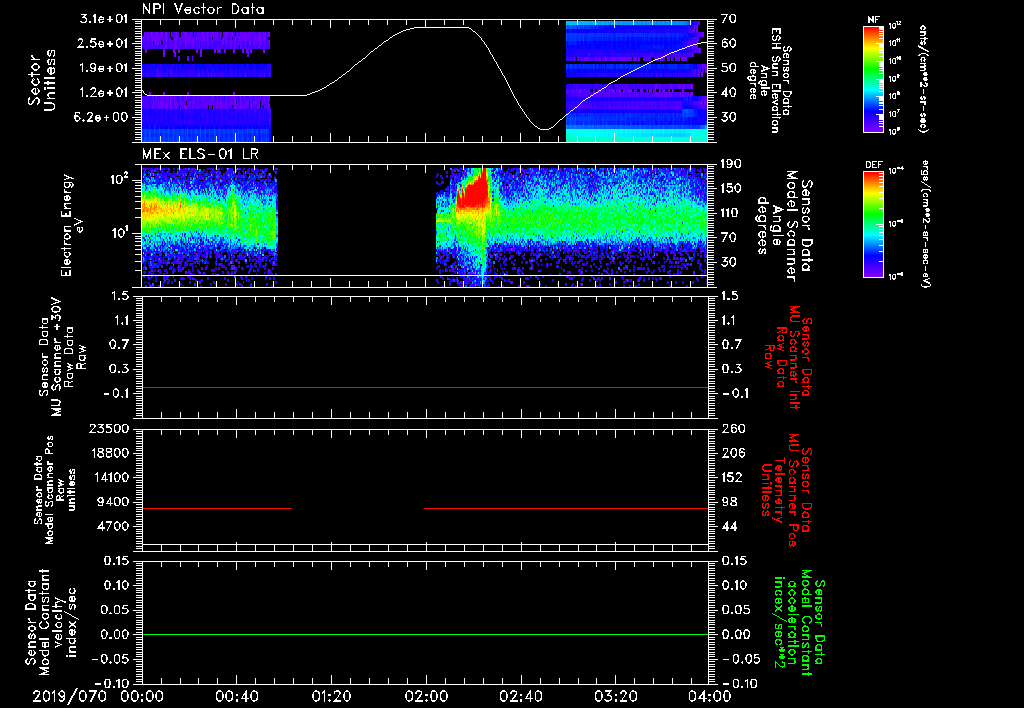The width and height of the screenshot is (1024, 708).
Task: Click the cnts/(cm**2-sr-sec) units label
Action: tap(923, 78)
